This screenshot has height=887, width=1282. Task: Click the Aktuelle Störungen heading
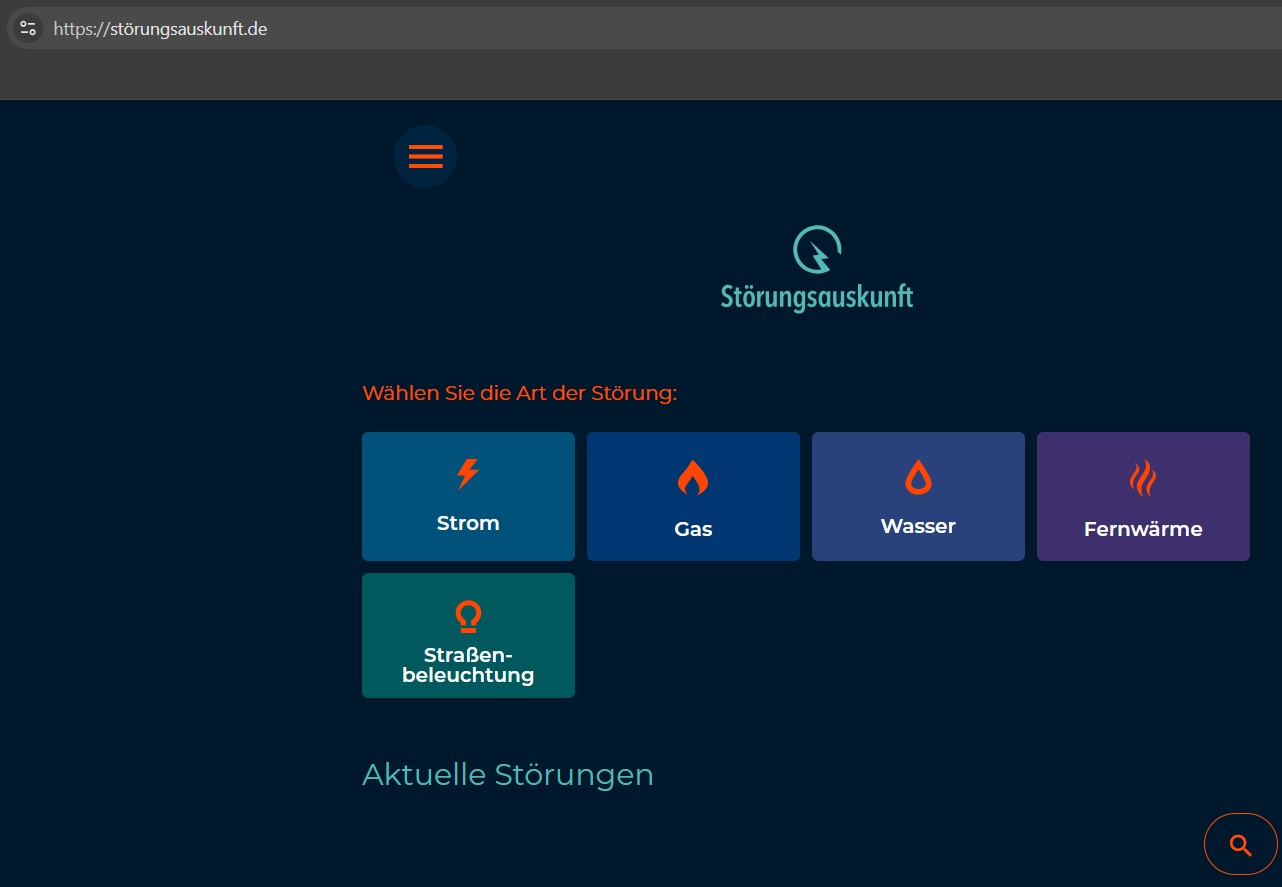507,775
